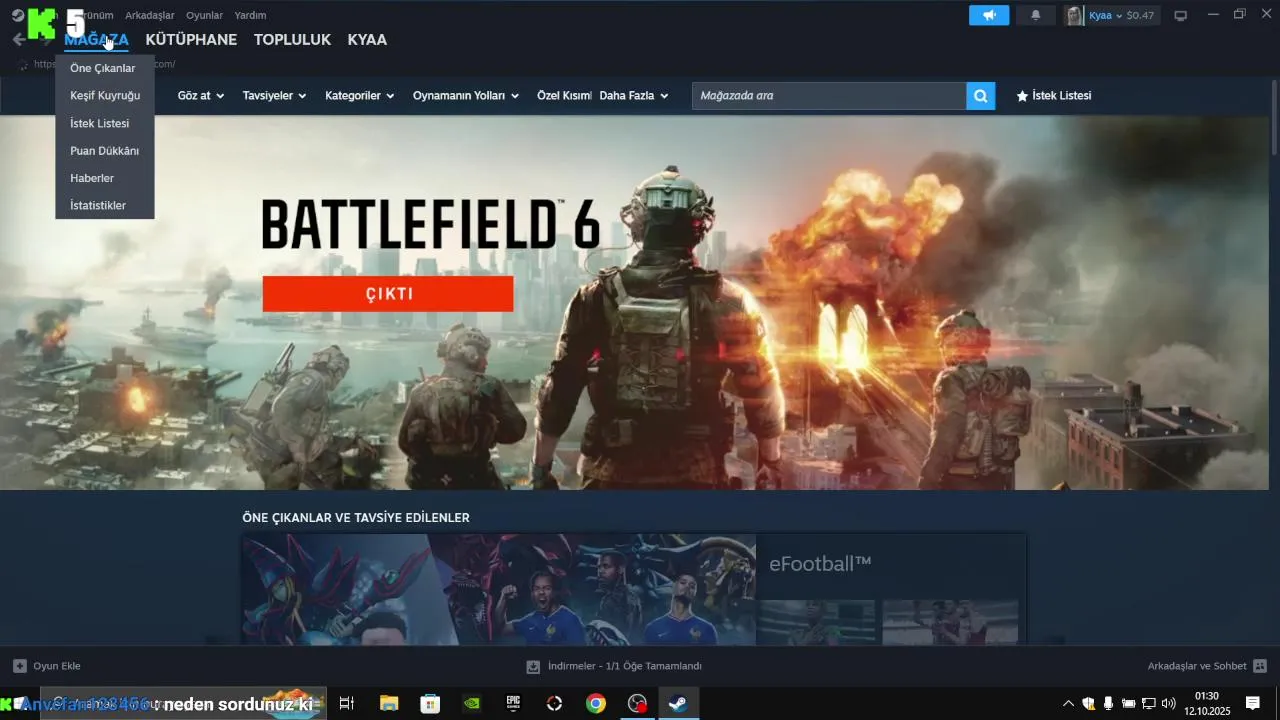Click the eFootball featured image
The image size is (1280, 720).
pos(499,589)
